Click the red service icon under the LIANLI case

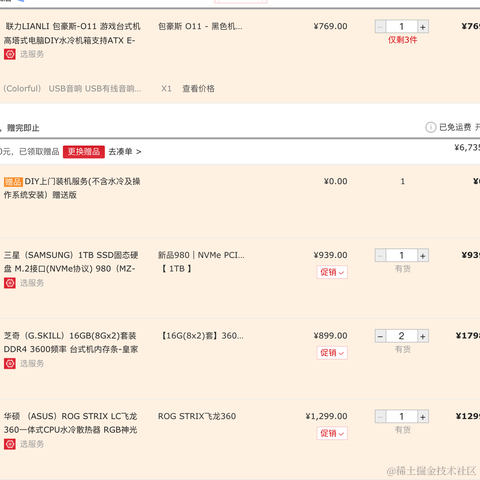tap(10, 54)
